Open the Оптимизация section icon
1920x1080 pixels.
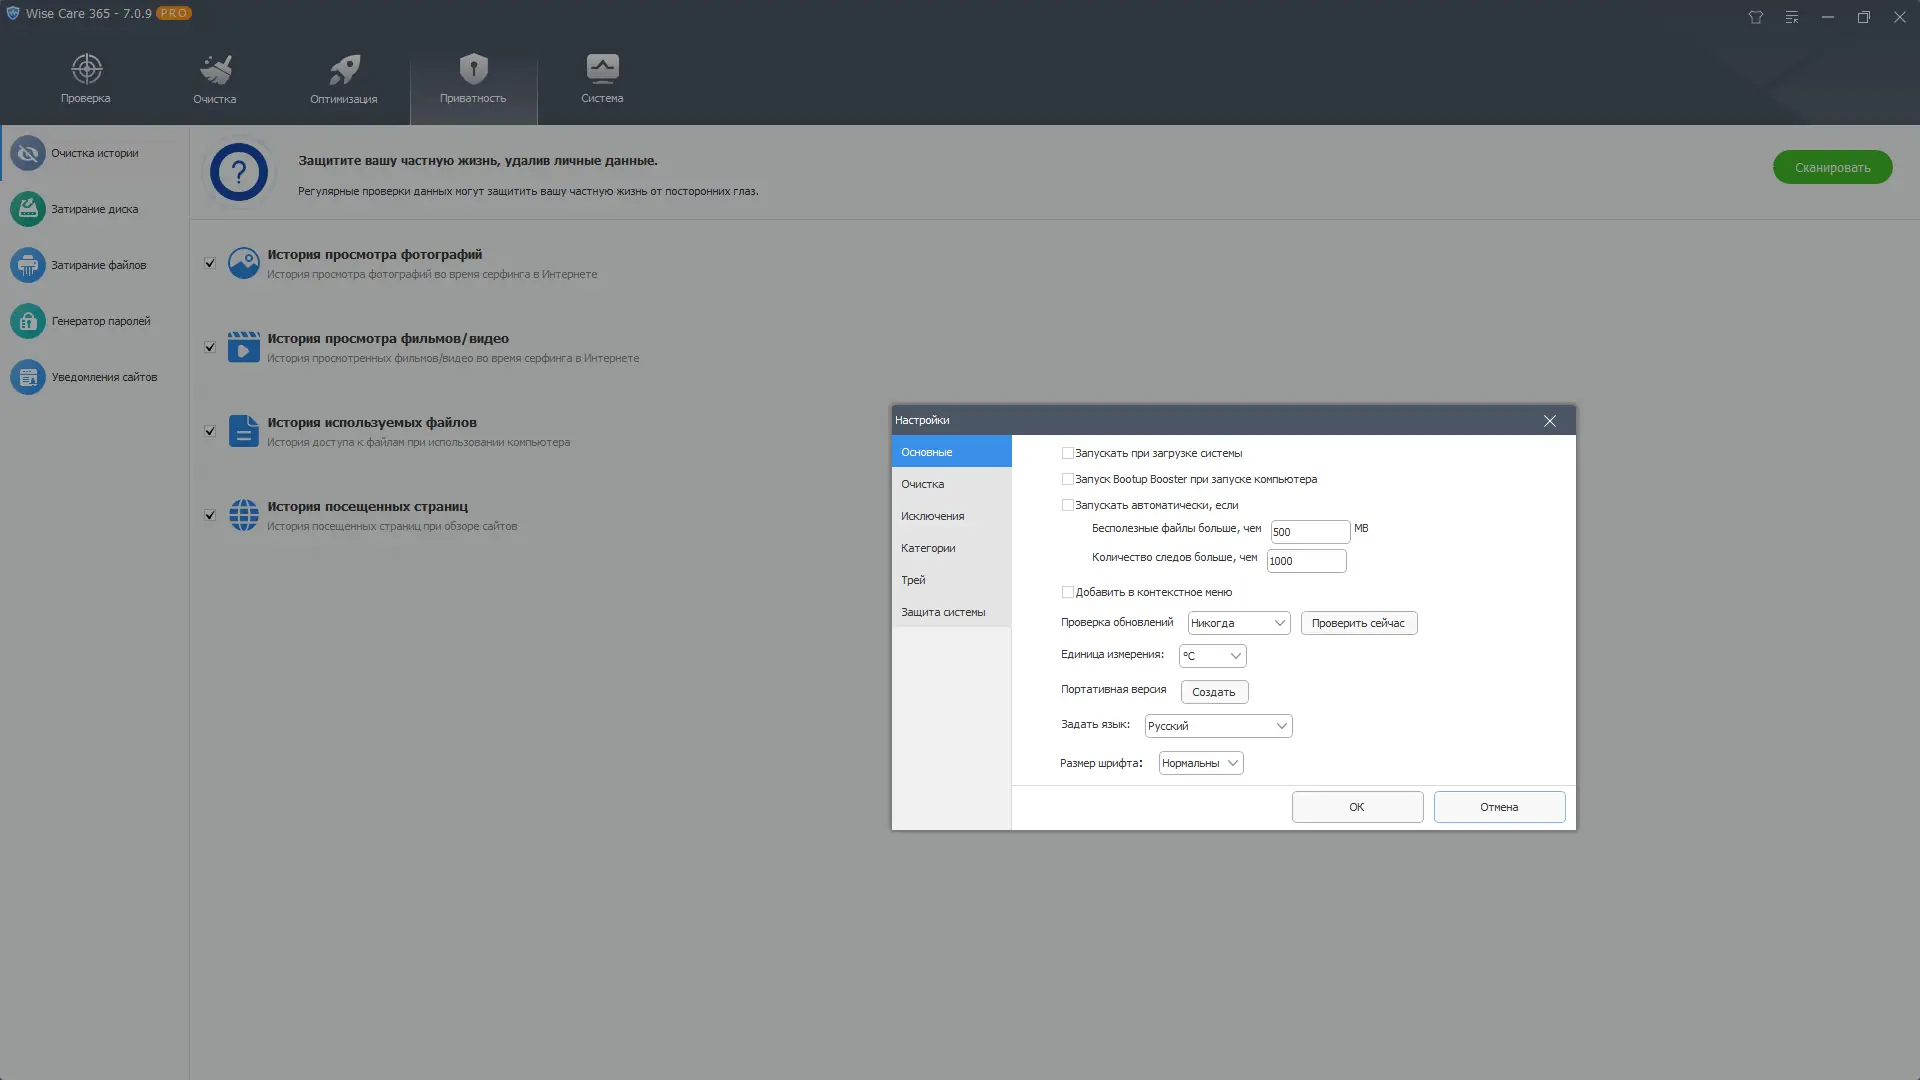coord(343,78)
